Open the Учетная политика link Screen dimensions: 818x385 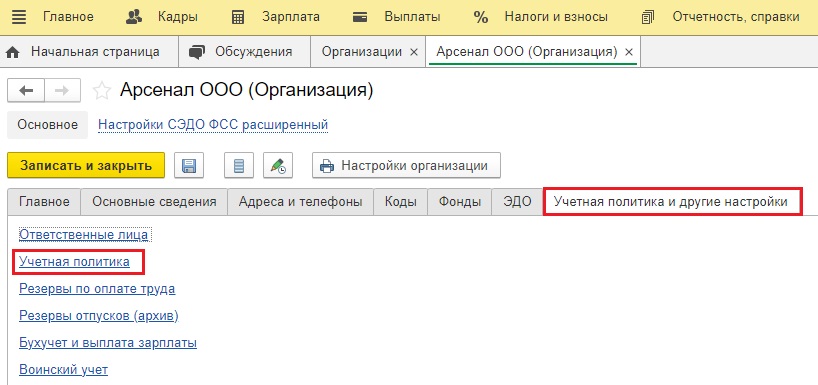(75, 262)
